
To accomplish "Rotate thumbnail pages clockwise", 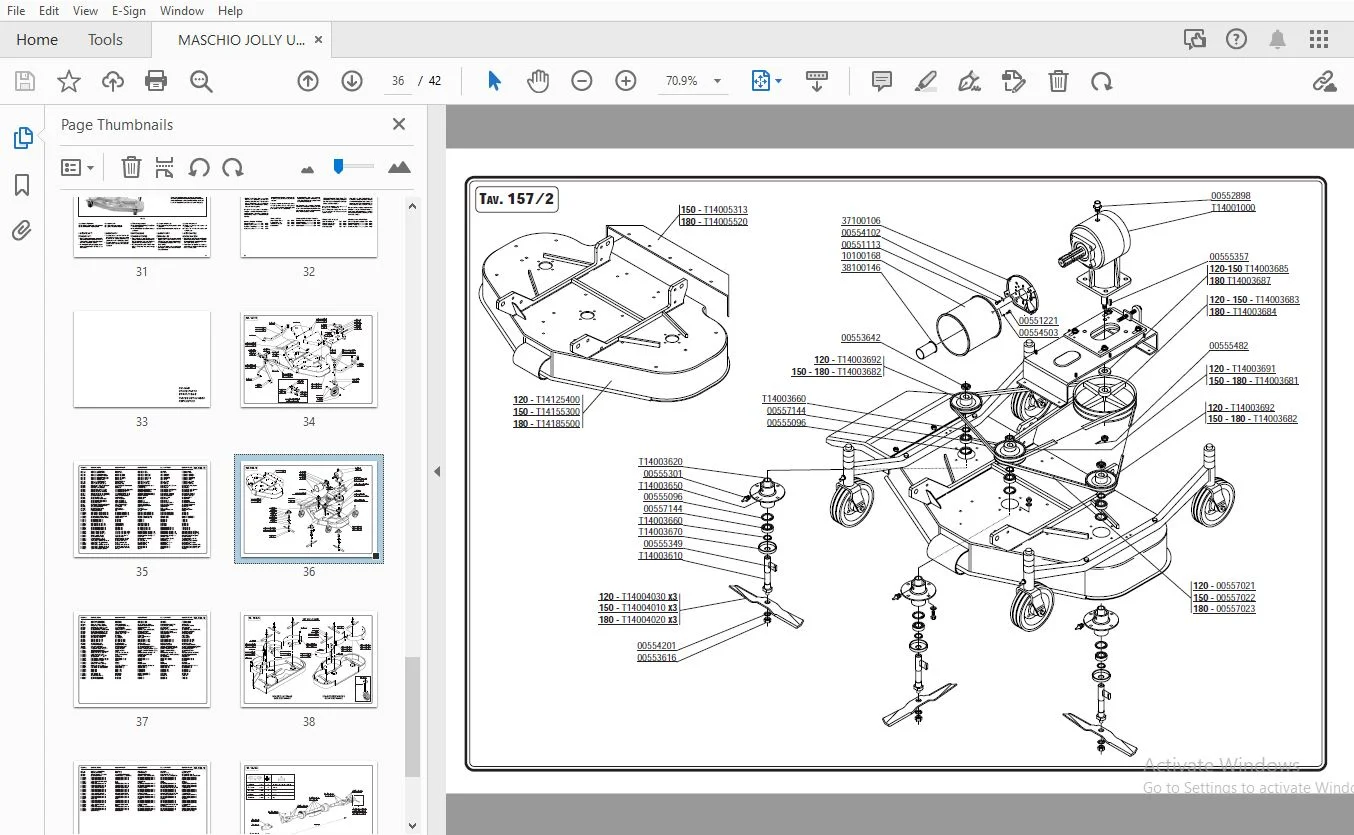I will tap(233, 167).
